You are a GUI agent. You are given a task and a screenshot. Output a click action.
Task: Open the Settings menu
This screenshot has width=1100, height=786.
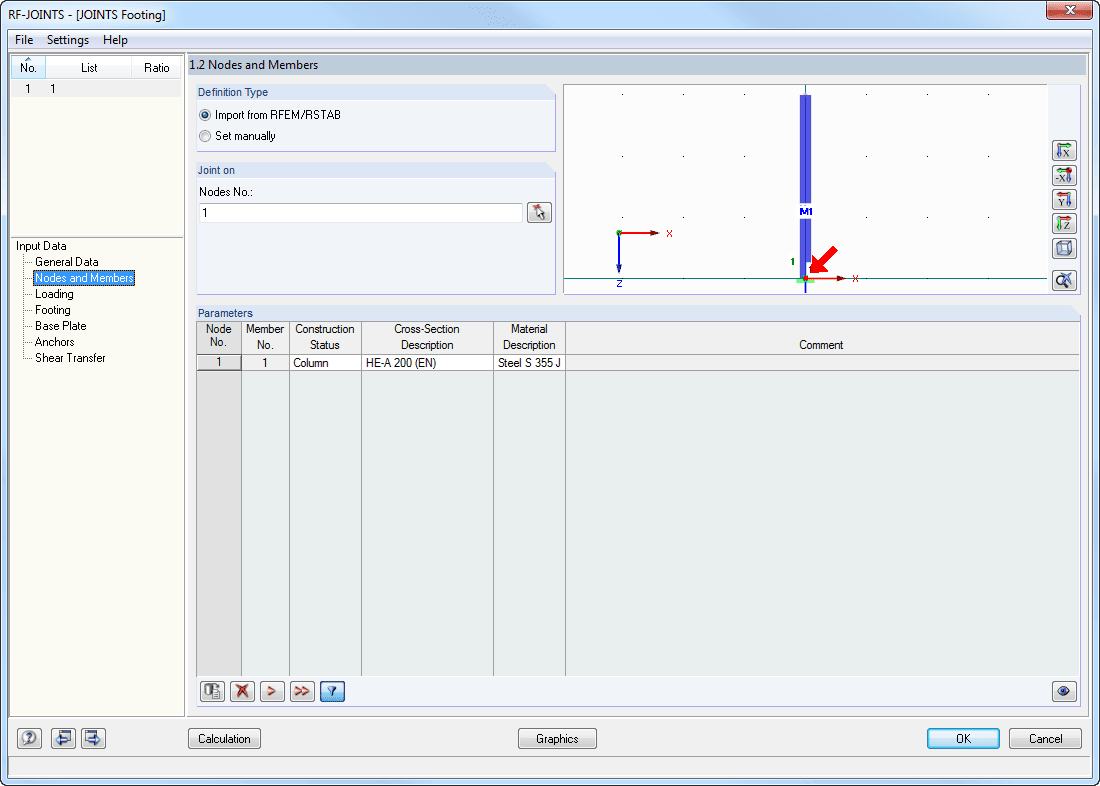pyautogui.click(x=68, y=40)
